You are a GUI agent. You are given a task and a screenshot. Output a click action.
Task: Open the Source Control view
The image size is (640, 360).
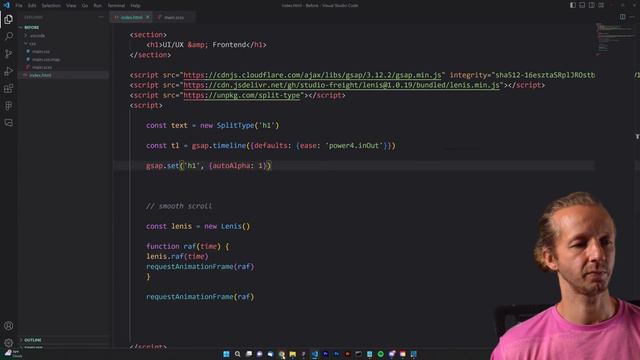9,53
